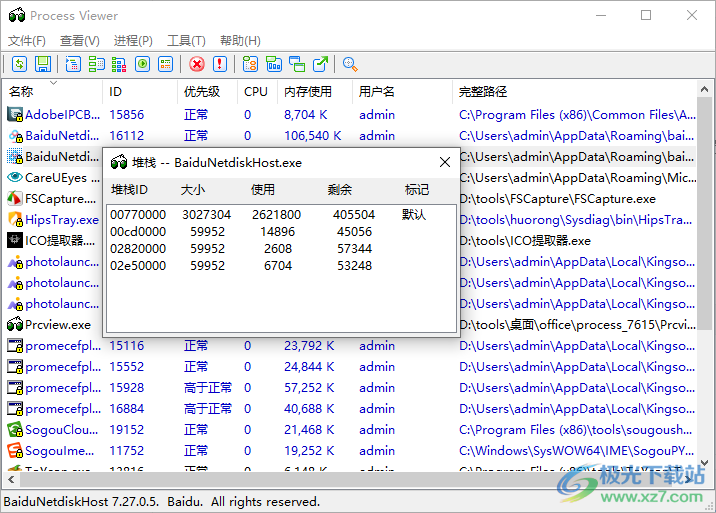This screenshot has width=716, height=513.
Task: Click the ICO提取器 process icon
Action: 15,241
